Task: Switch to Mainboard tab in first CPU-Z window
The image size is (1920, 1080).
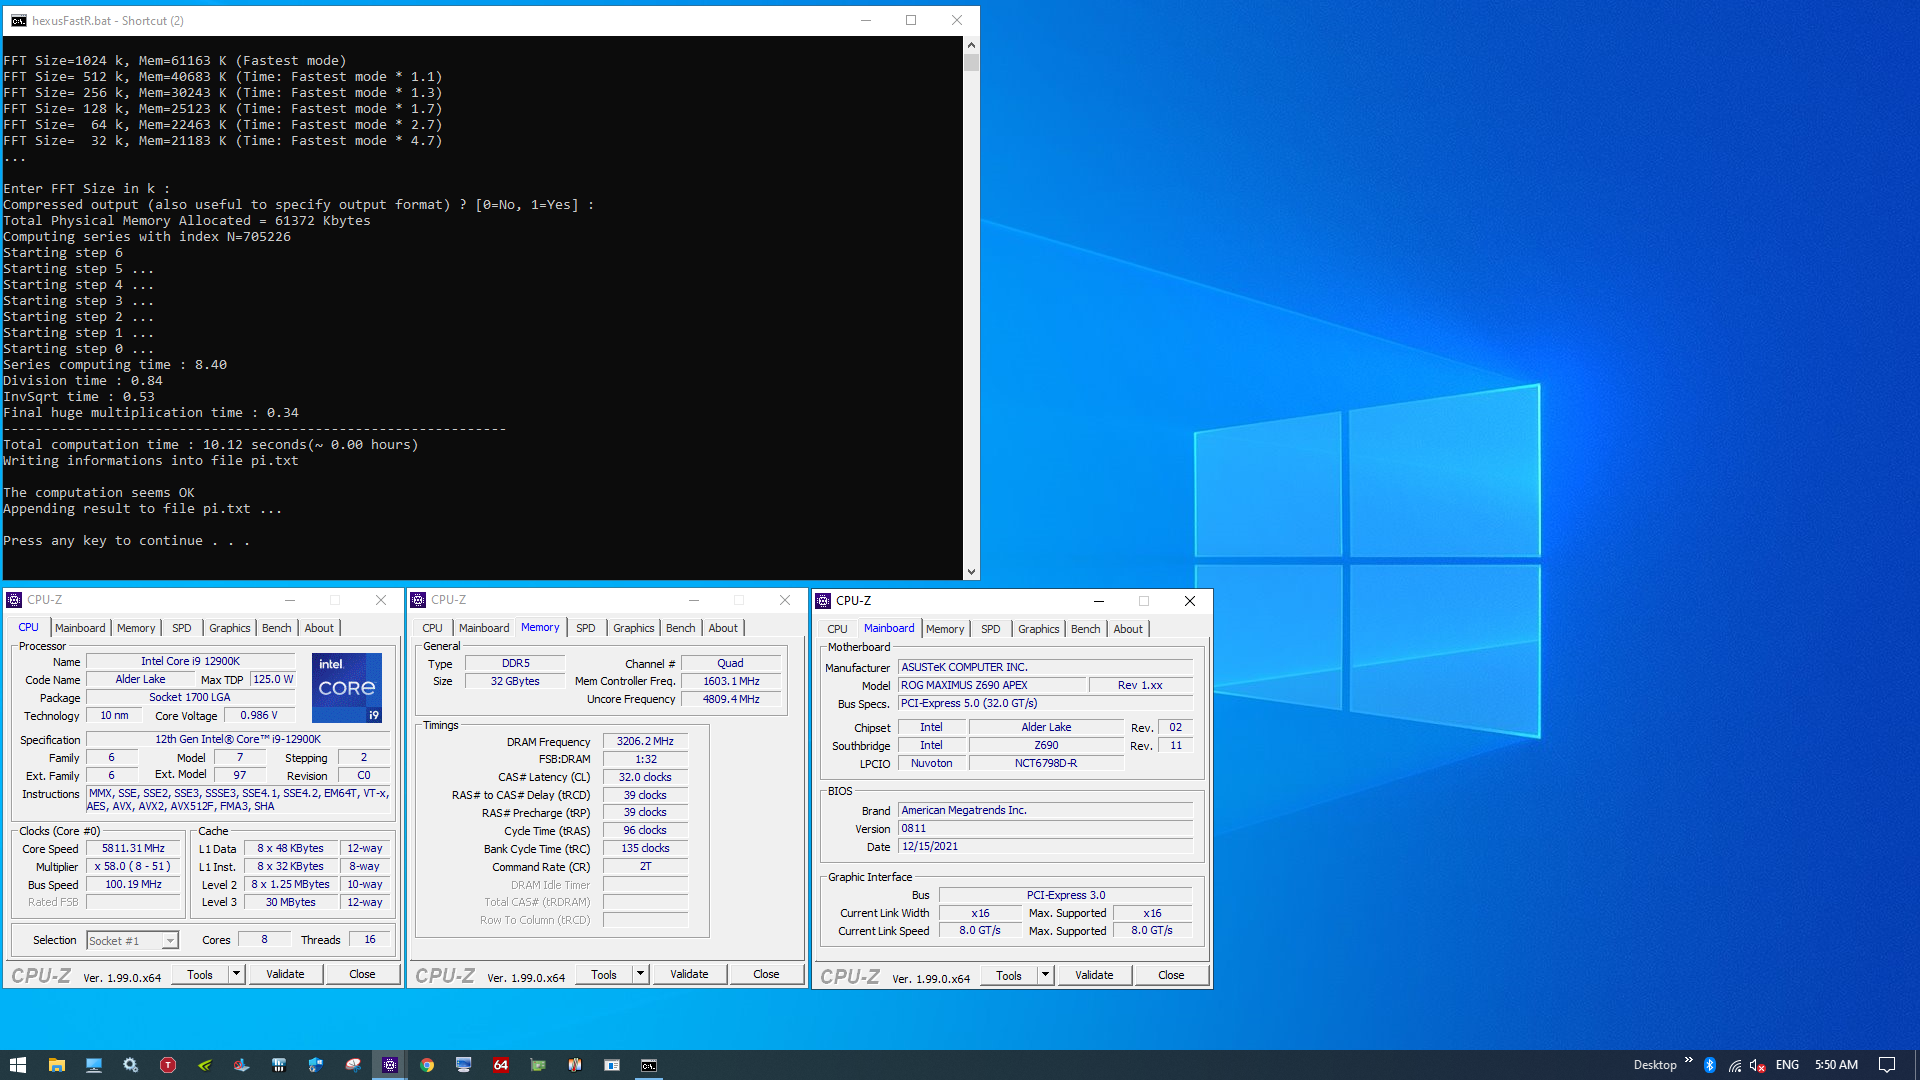Action: coord(80,628)
